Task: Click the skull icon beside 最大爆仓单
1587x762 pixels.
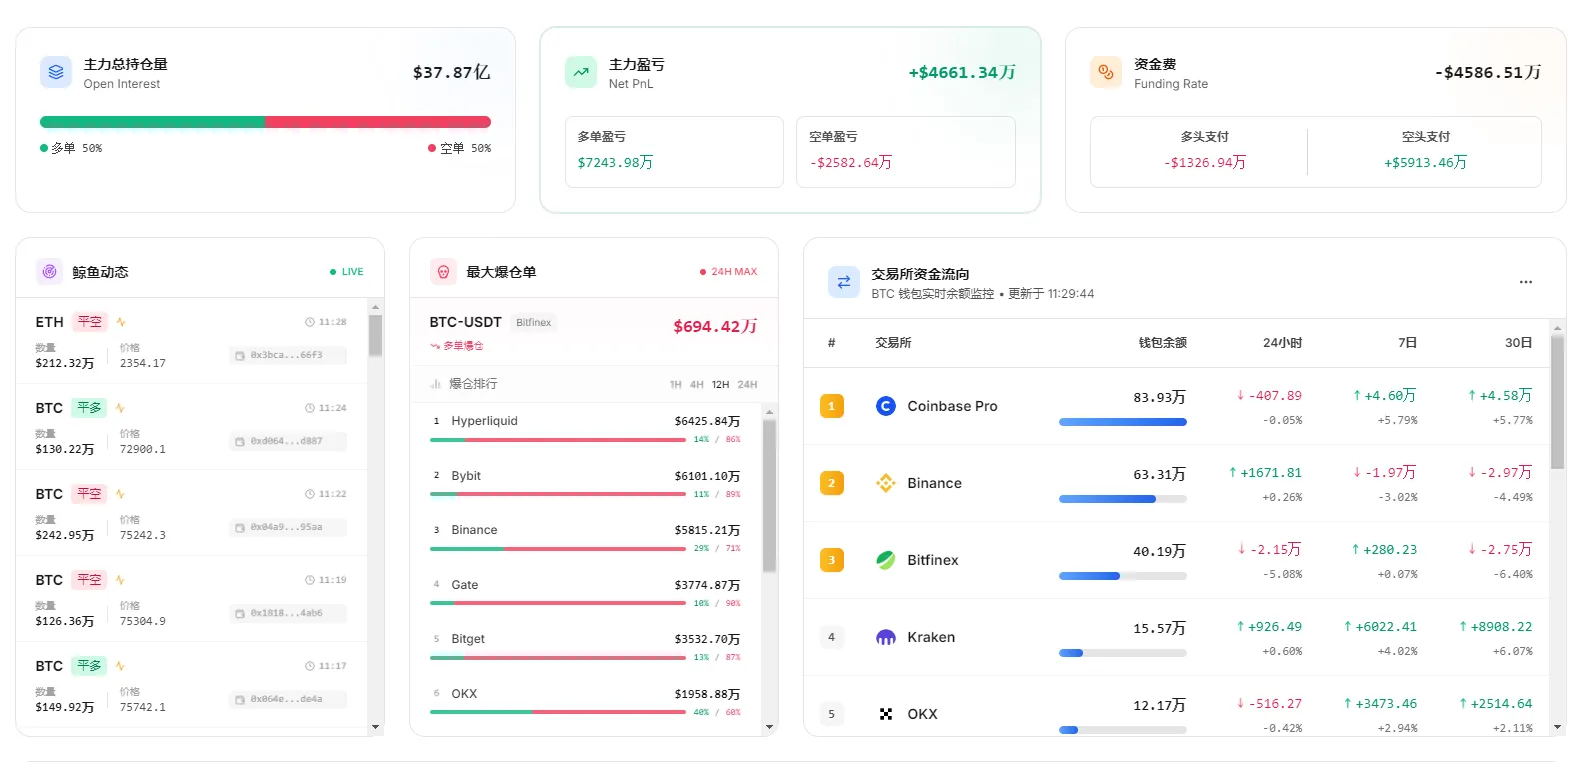Action: (443, 271)
